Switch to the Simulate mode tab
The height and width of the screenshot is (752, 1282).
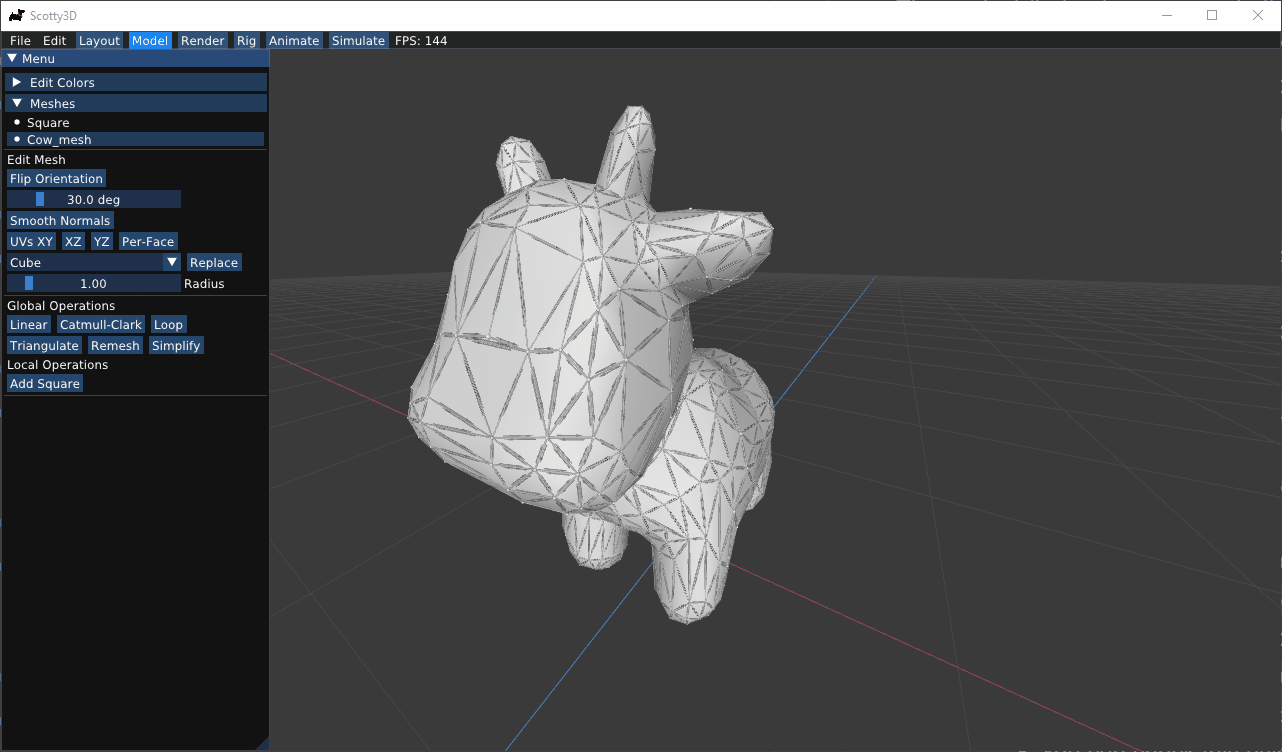click(358, 41)
